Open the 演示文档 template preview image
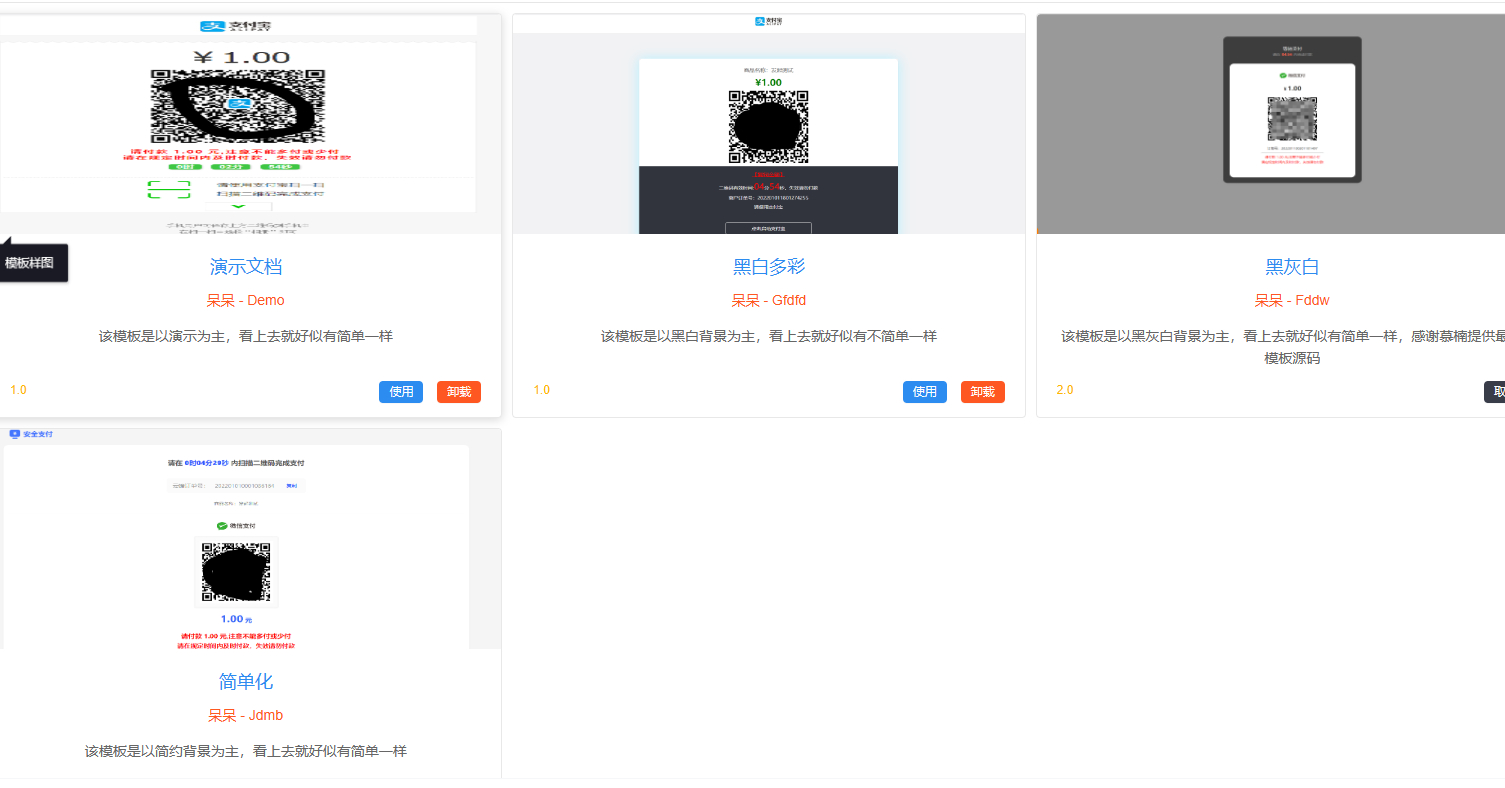This screenshot has width=1505, height=788. 250,124
